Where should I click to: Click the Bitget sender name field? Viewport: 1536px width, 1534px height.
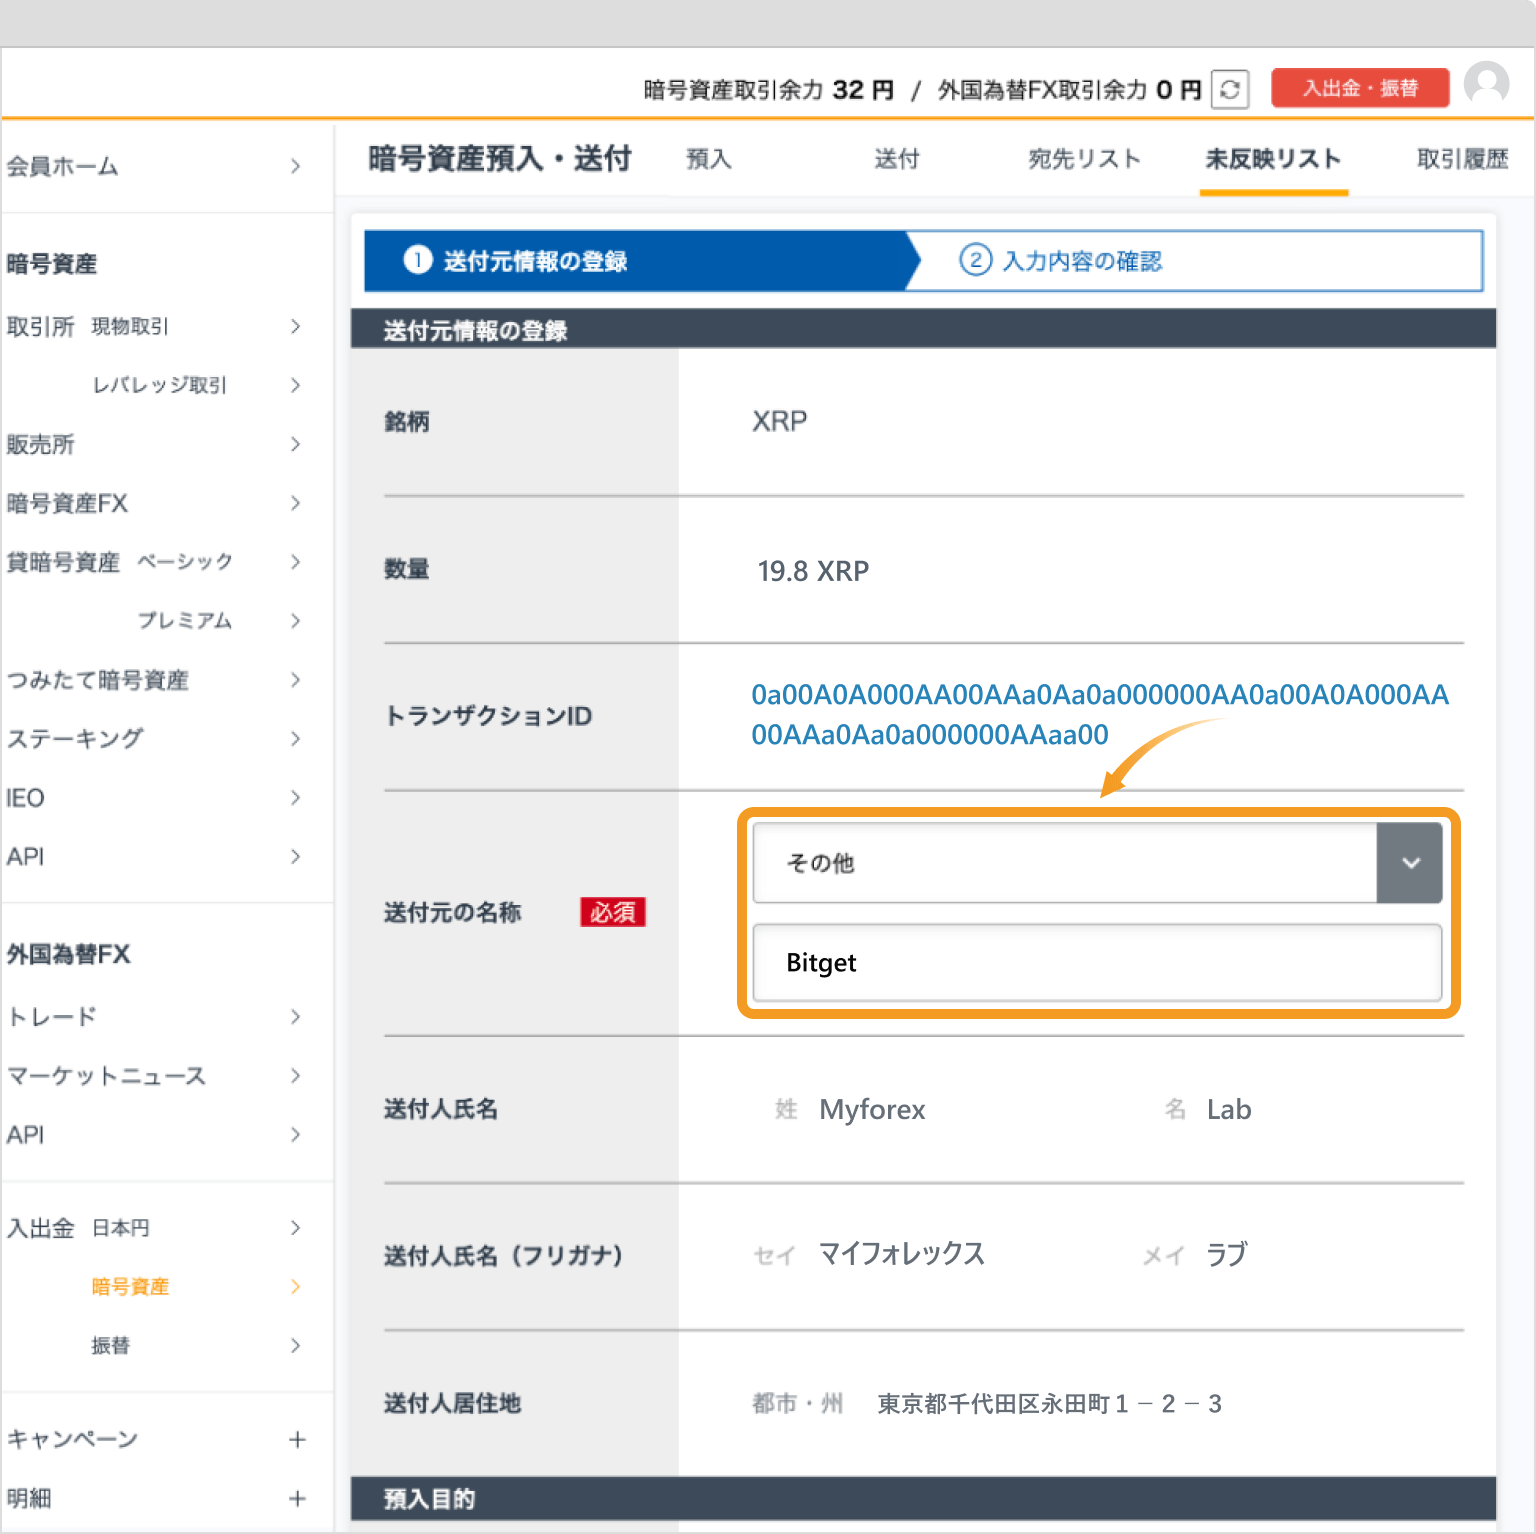point(1096,962)
